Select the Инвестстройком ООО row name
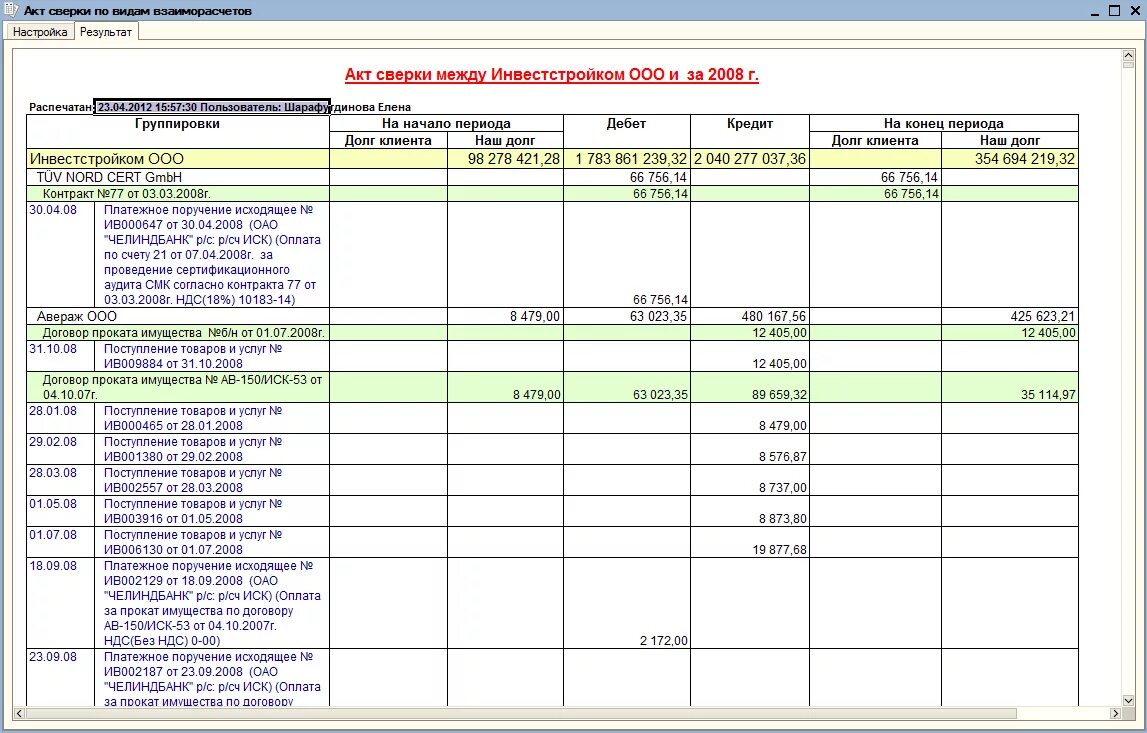Screen dimensions: 1147x733 (107, 159)
